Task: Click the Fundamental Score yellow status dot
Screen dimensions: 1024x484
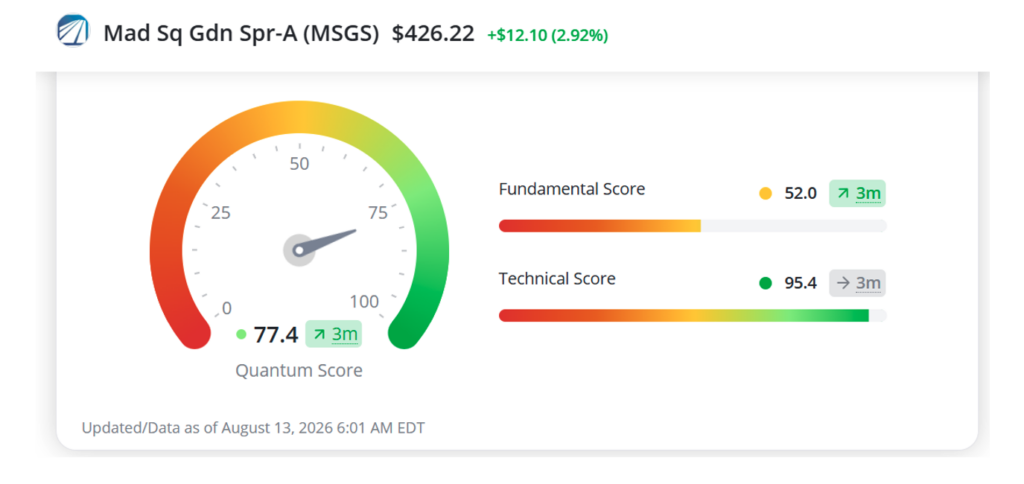Action: [x=765, y=193]
